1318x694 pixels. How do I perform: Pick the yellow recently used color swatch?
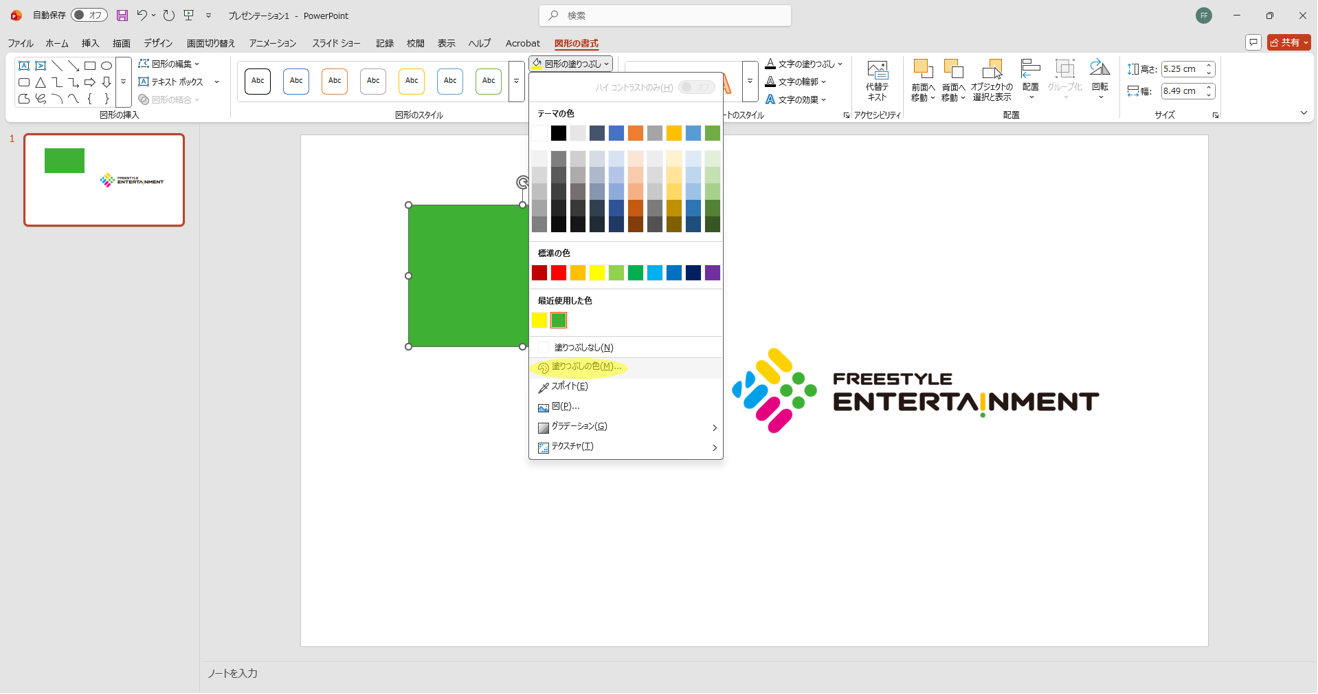tap(540, 321)
